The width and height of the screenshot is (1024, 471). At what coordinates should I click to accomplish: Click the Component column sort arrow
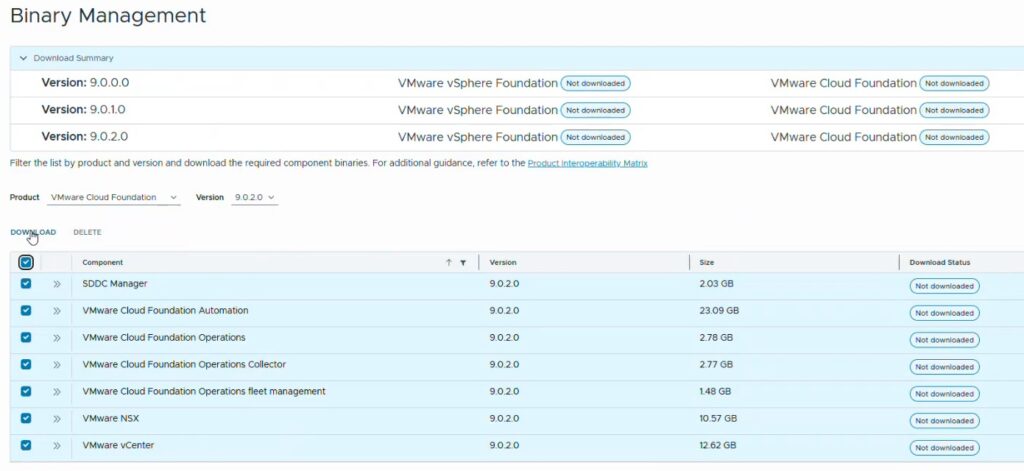[449, 263]
